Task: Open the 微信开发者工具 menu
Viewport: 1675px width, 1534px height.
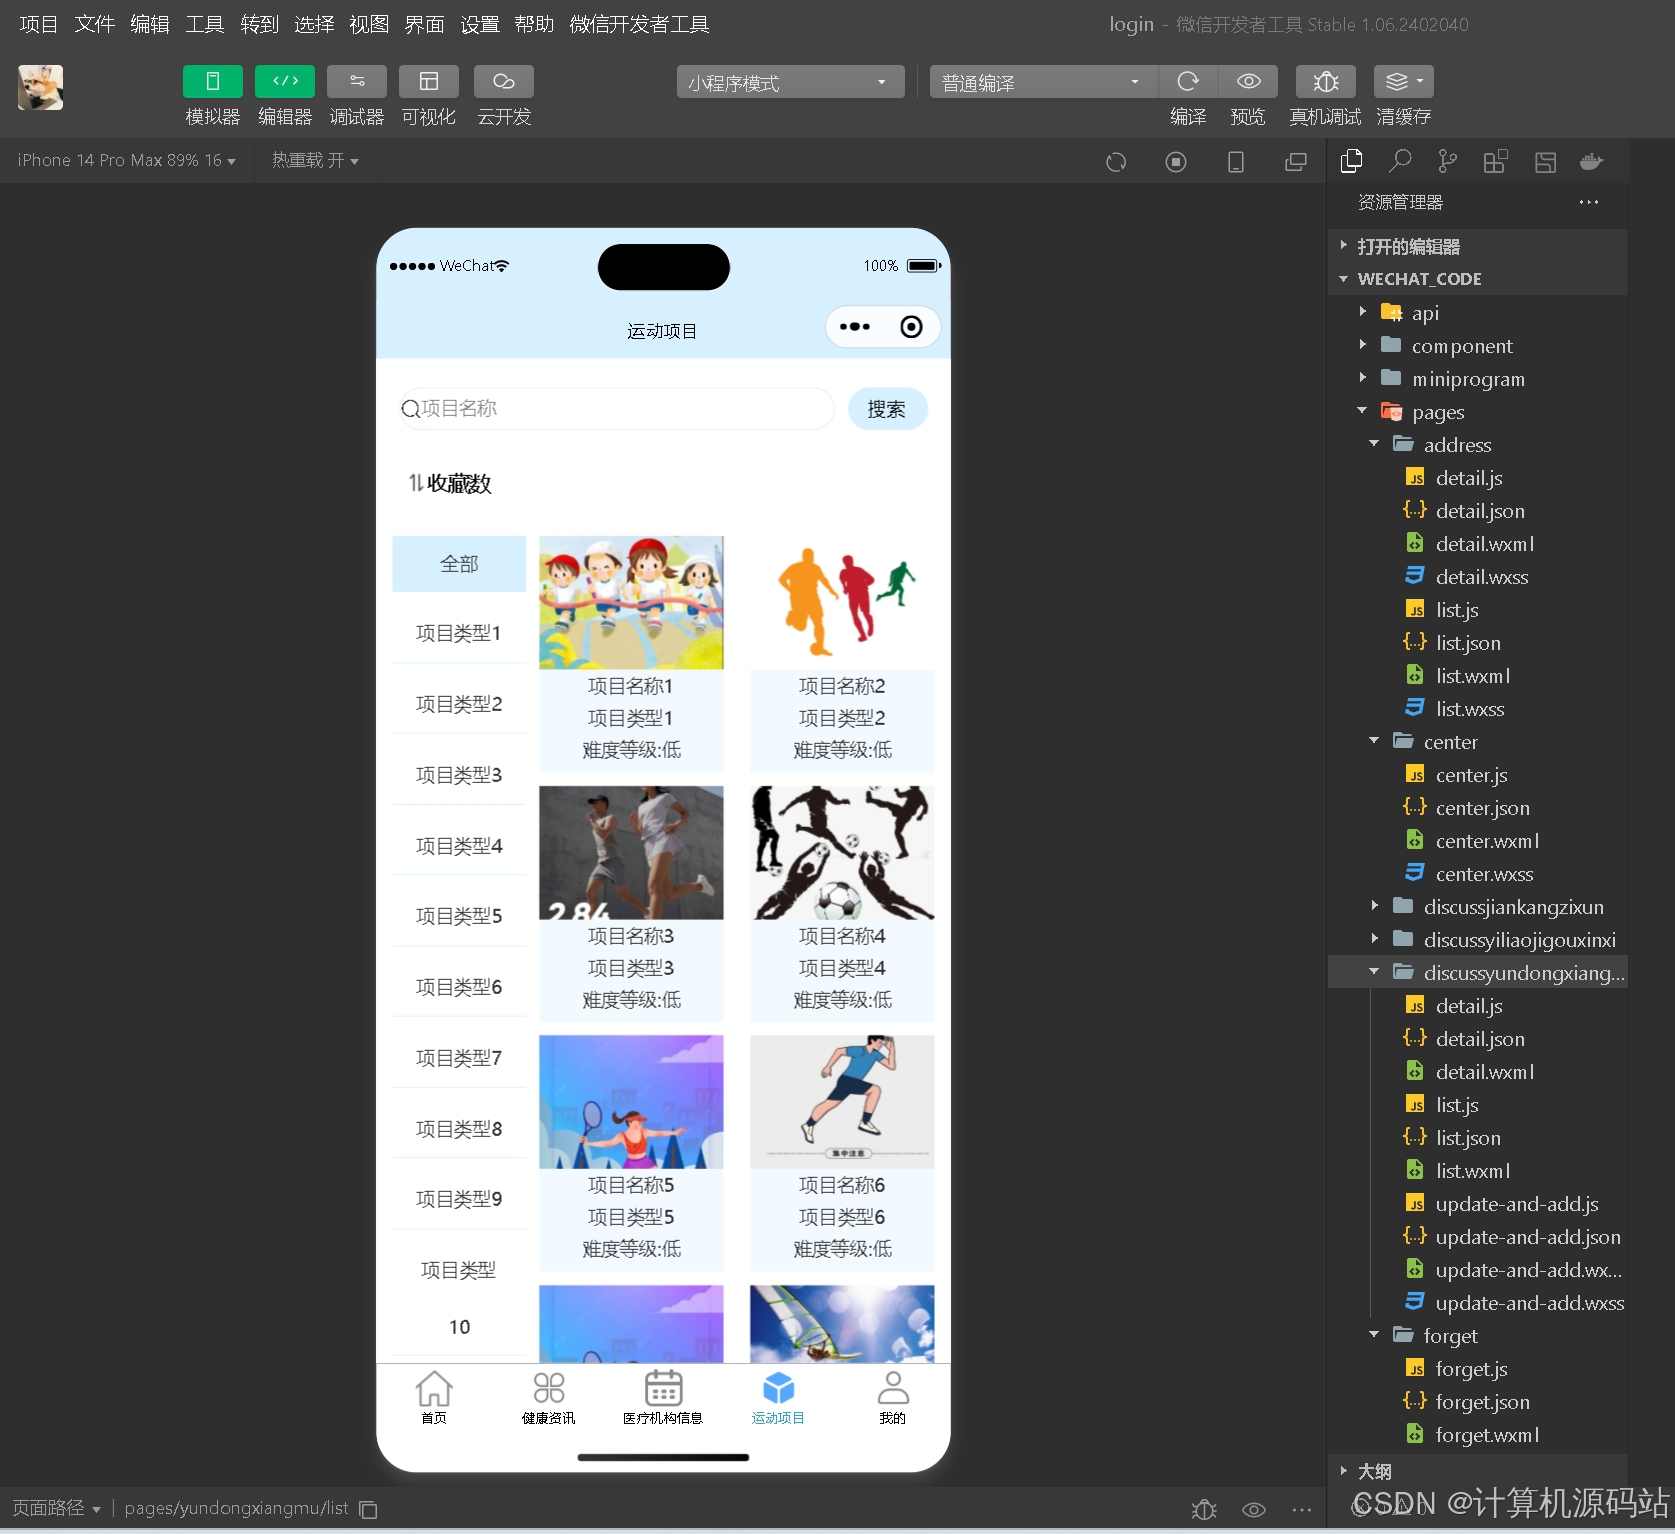Action: pyautogui.click(x=639, y=24)
